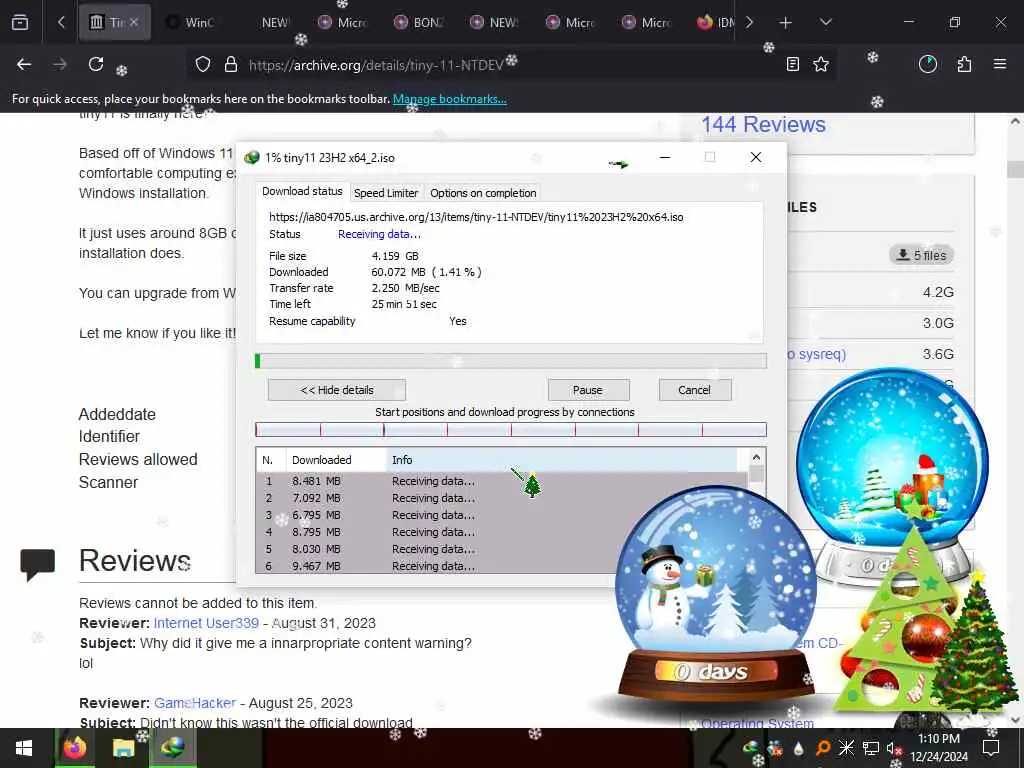Select connection row 2 with 7.092 MB
1024x768 pixels.
(x=501, y=498)
